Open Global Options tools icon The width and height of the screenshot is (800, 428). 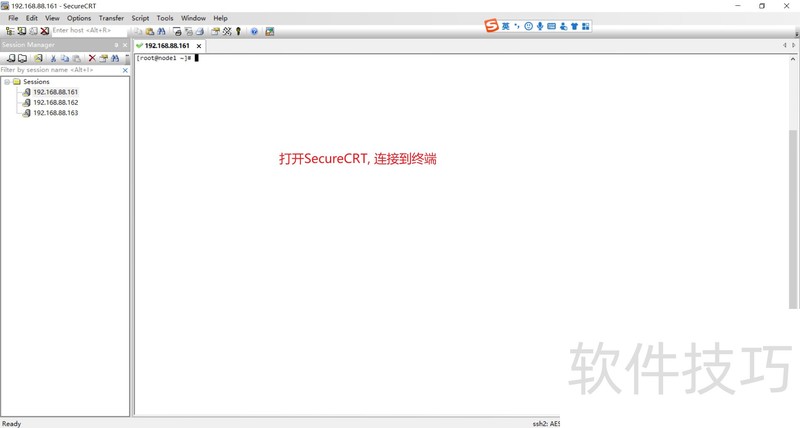(x=227, y=32)
